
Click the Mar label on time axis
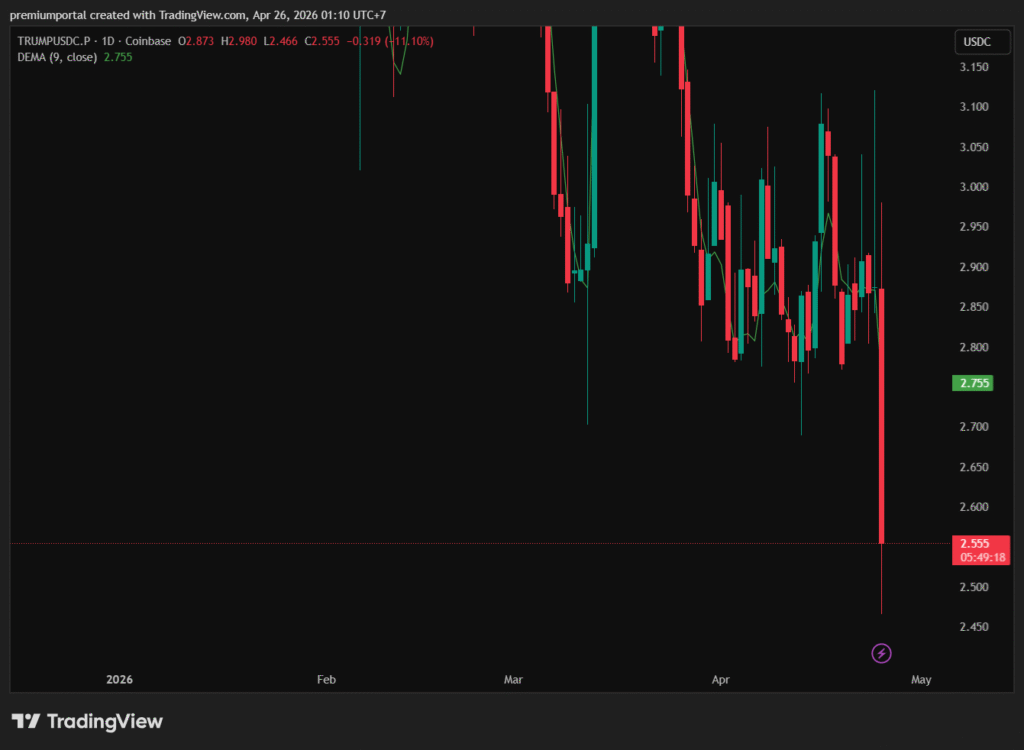point(514,679)
